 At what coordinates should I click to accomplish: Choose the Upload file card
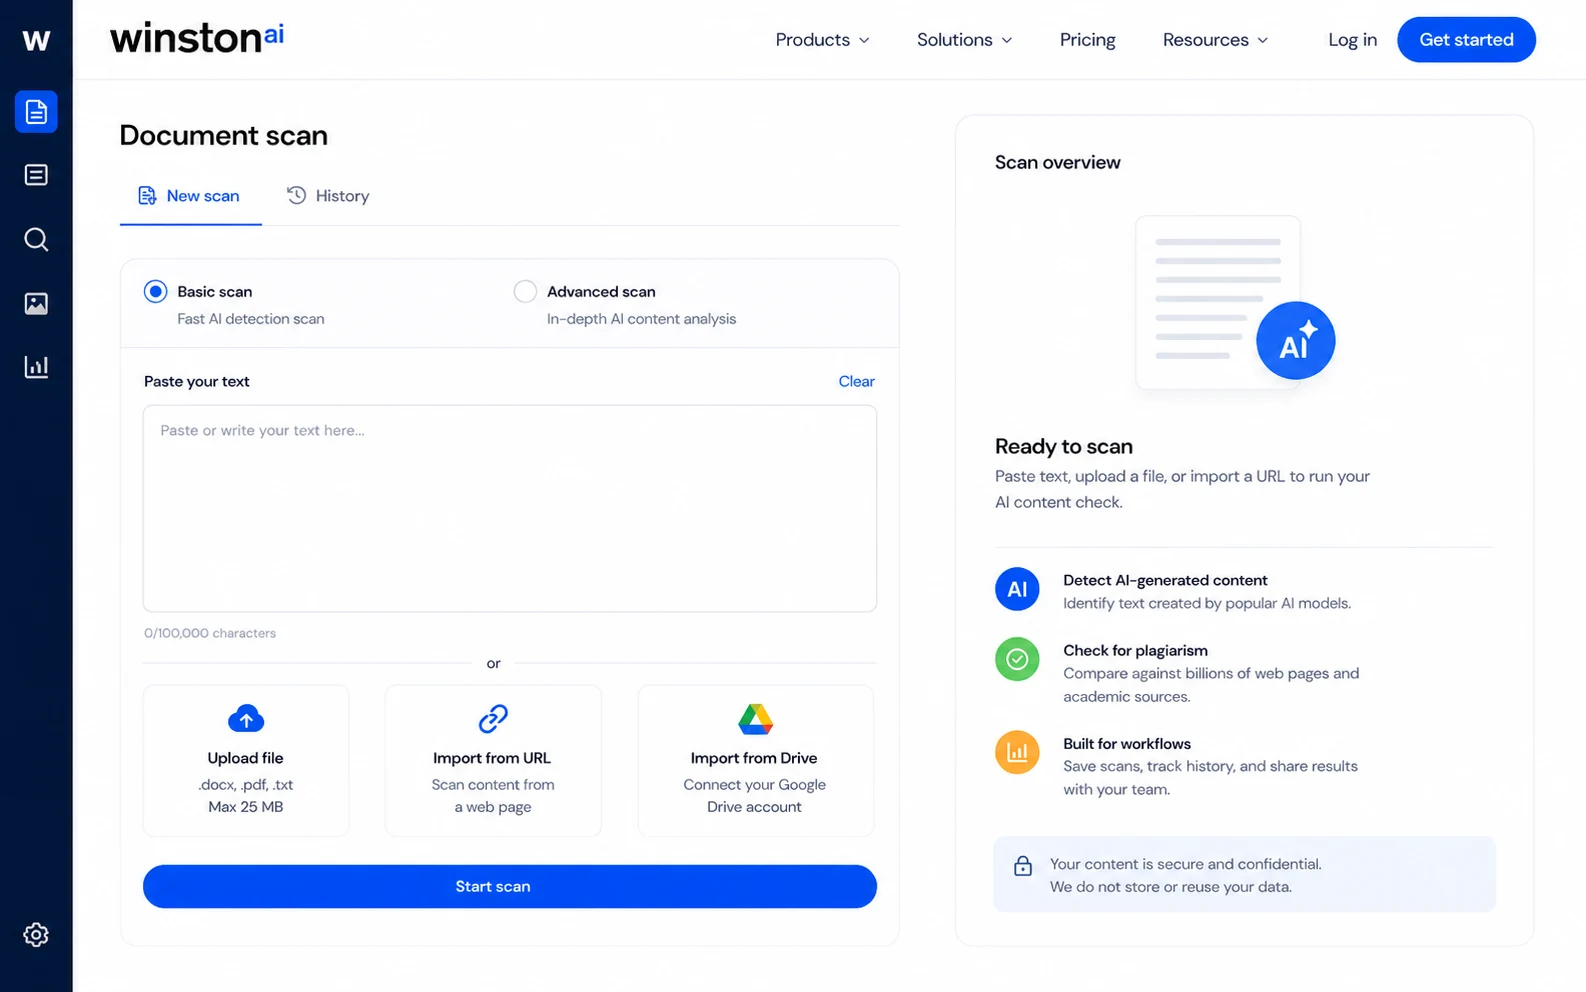point(246,760)
